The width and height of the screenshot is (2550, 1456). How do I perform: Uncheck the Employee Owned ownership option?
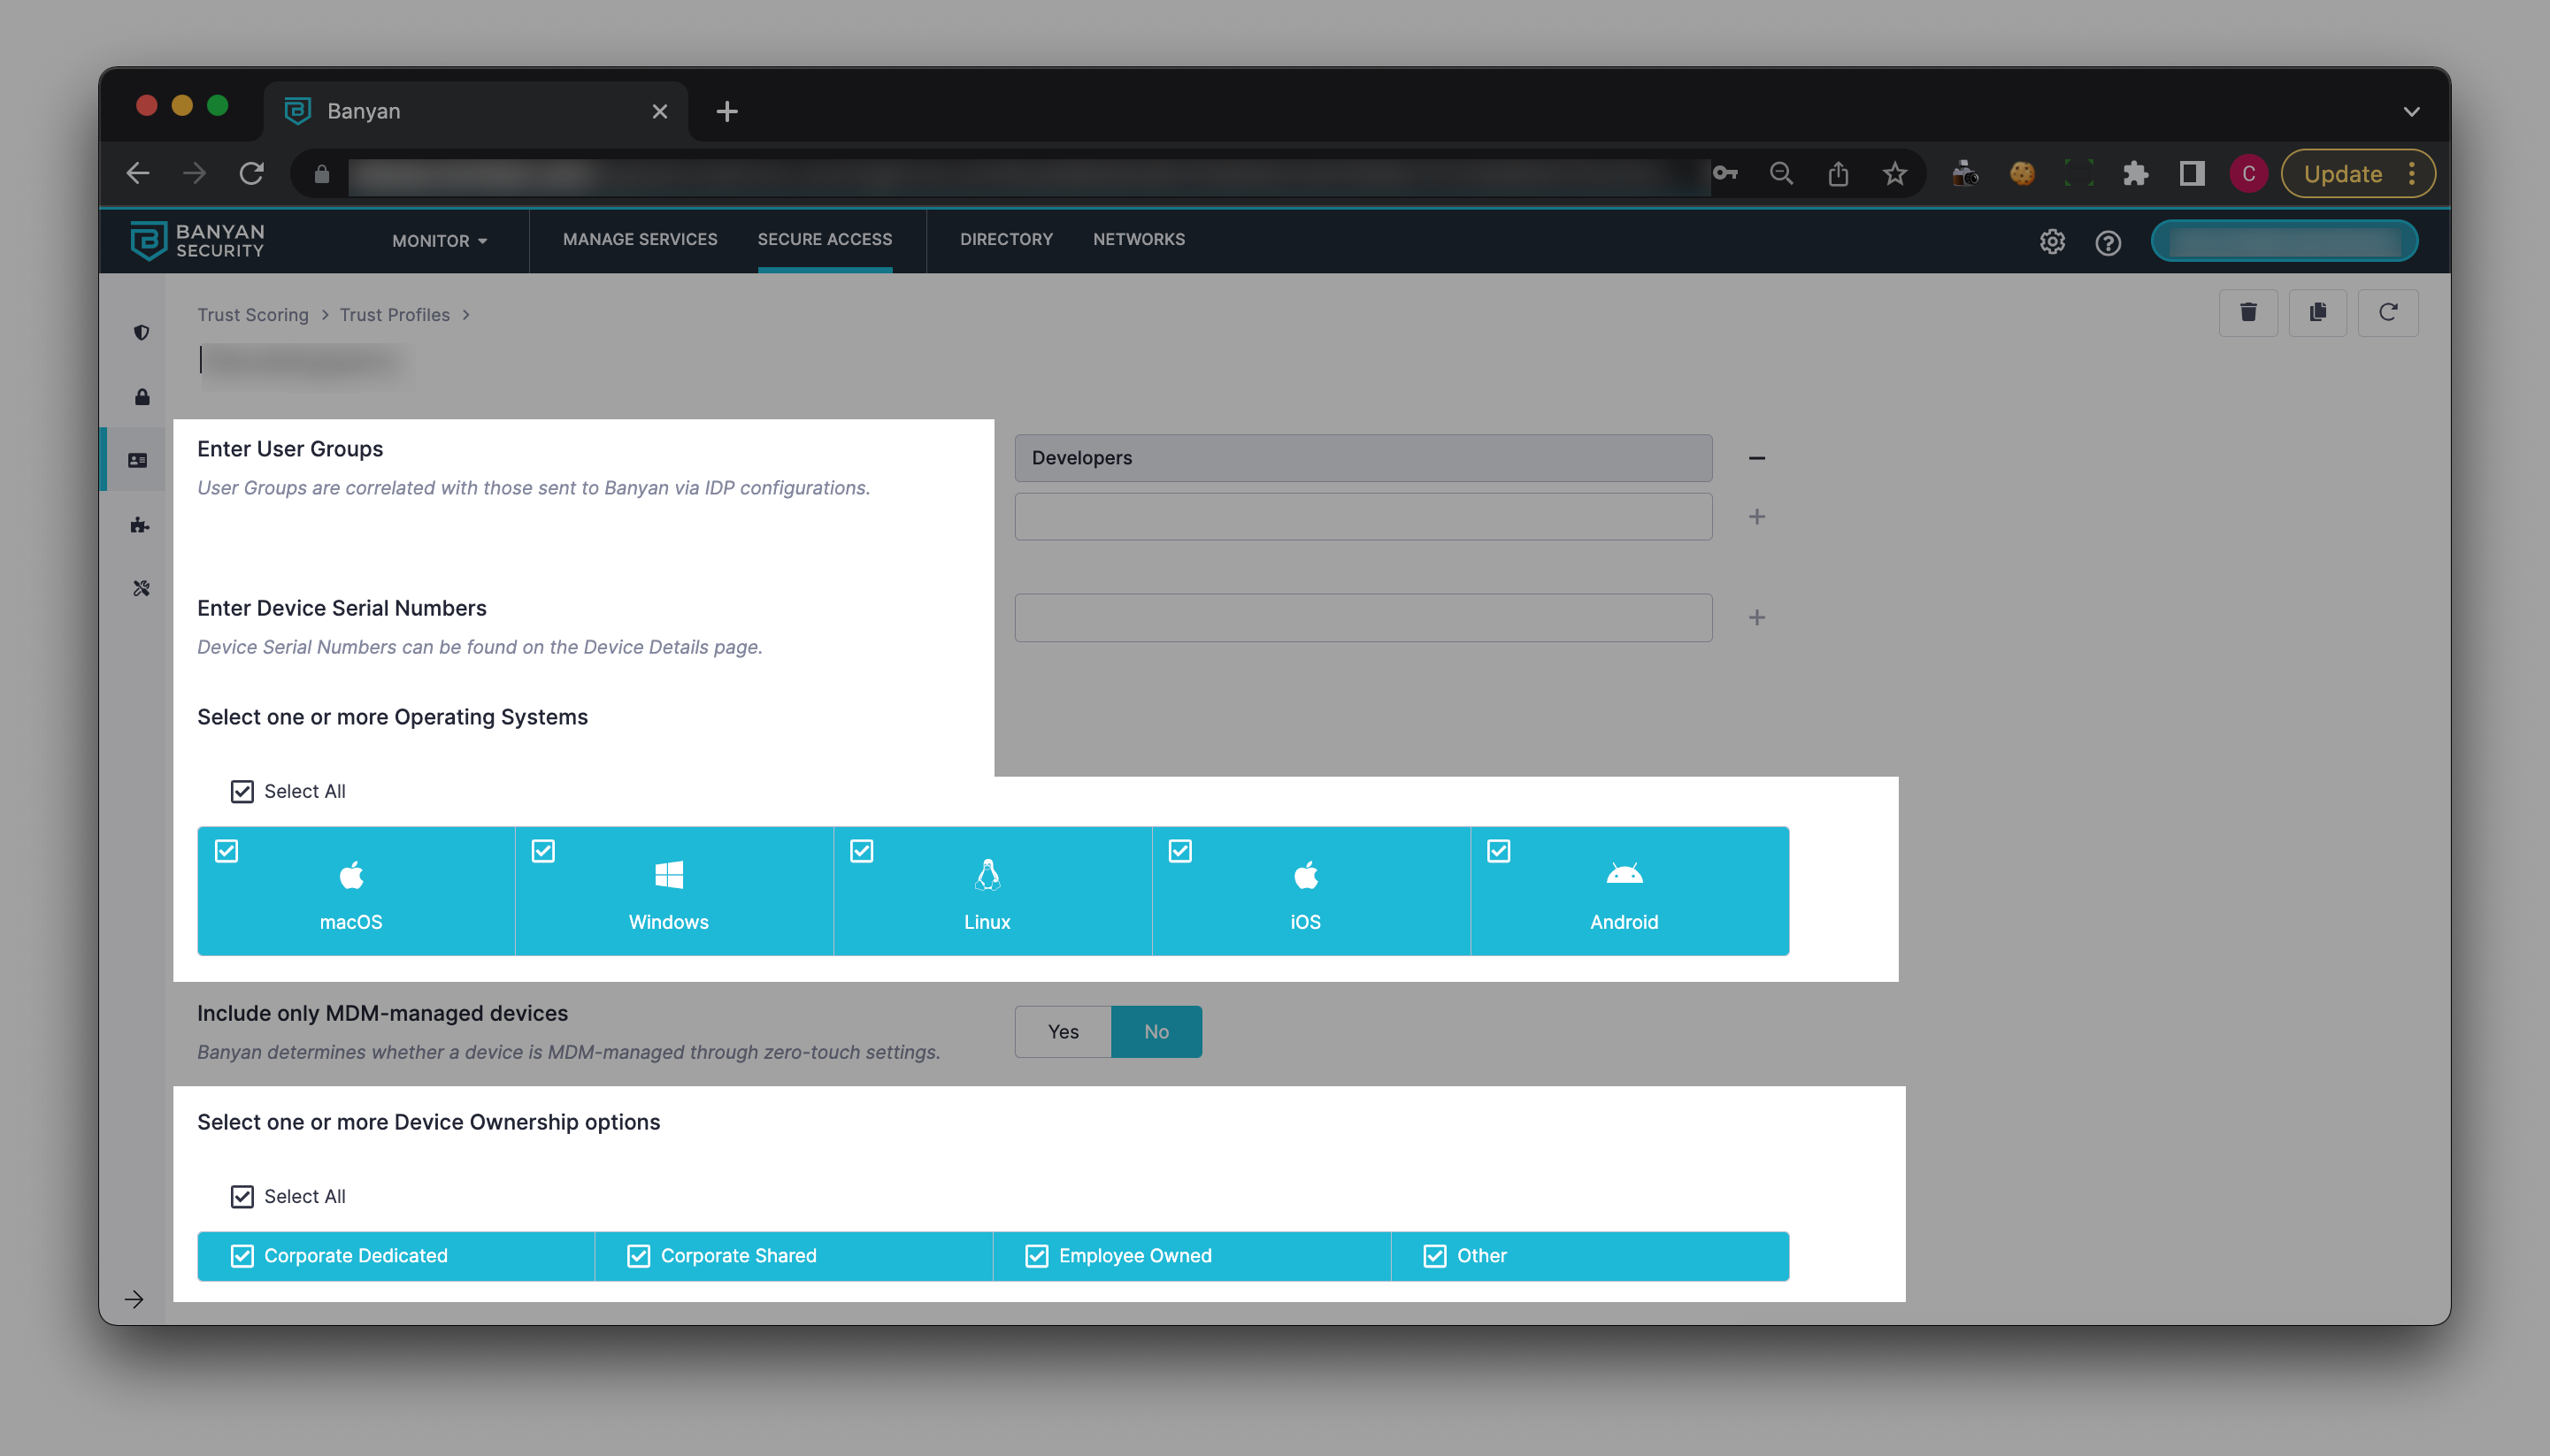pyautogui.click(x=1036, y=1256)
